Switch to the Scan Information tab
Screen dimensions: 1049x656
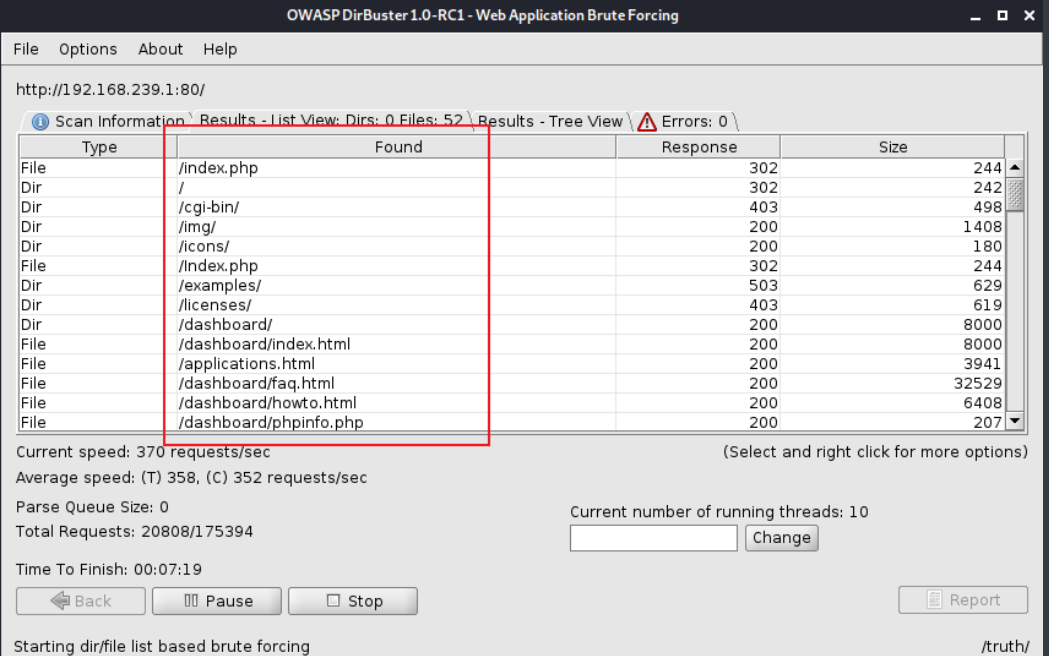pos(108,122)
